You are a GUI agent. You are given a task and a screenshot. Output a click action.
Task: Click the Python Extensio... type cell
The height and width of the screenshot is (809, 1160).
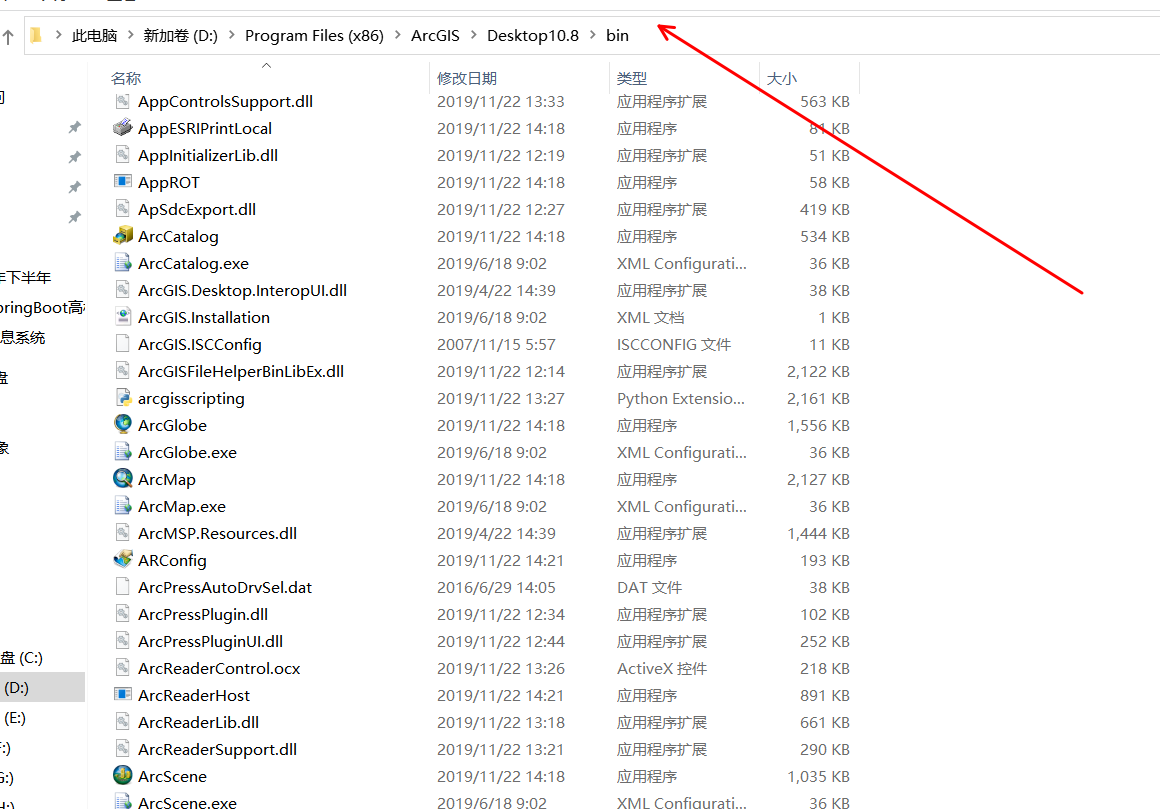pos(681,398)
